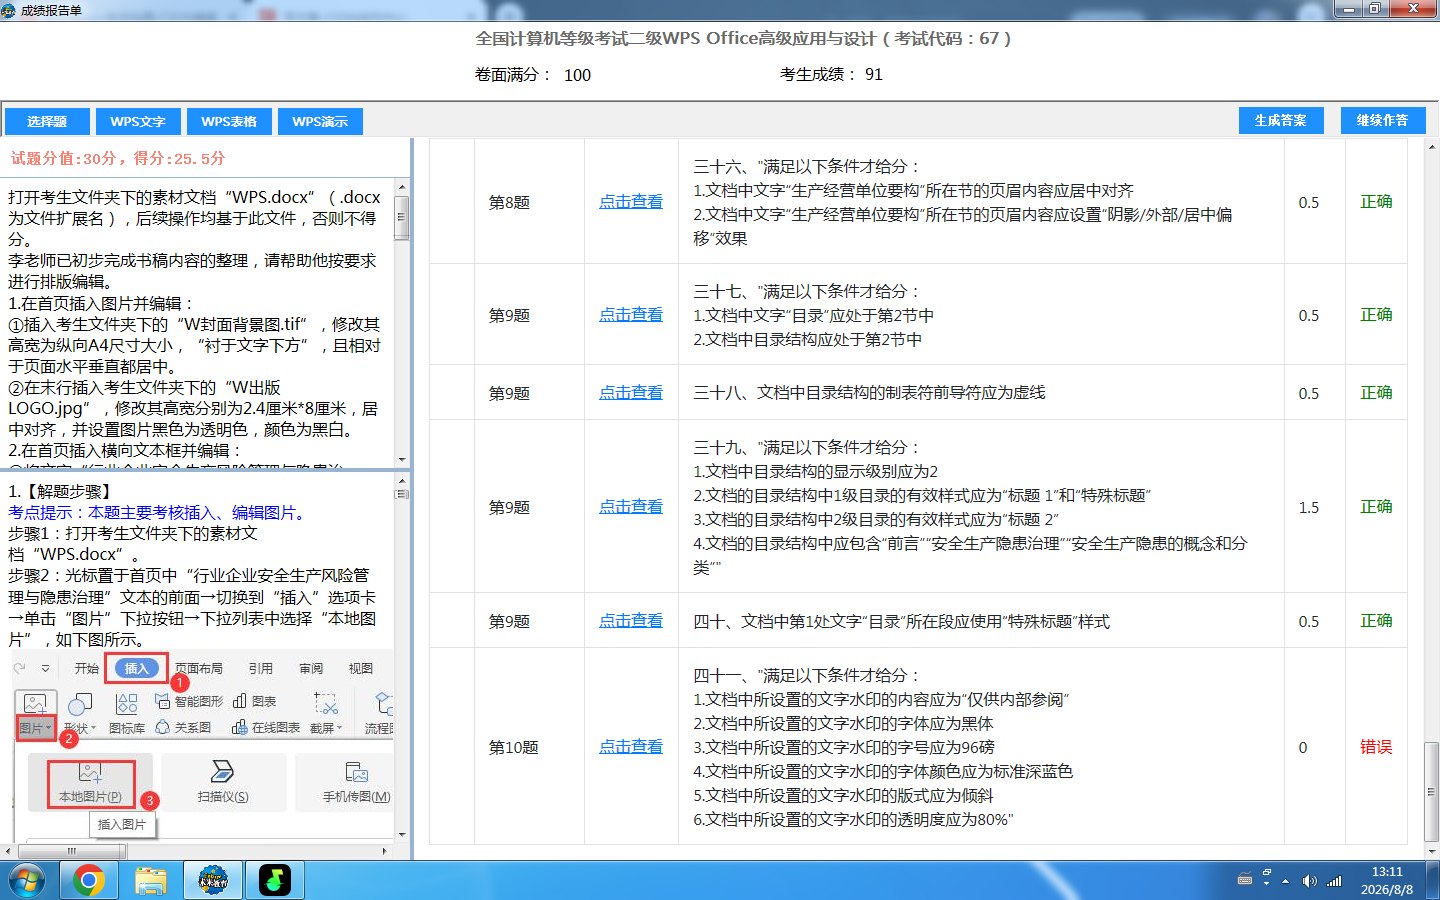This screenshot has height=900, width=1440.
Task: Click the results table scroll-down arrow
Action: pos(1432,852)
